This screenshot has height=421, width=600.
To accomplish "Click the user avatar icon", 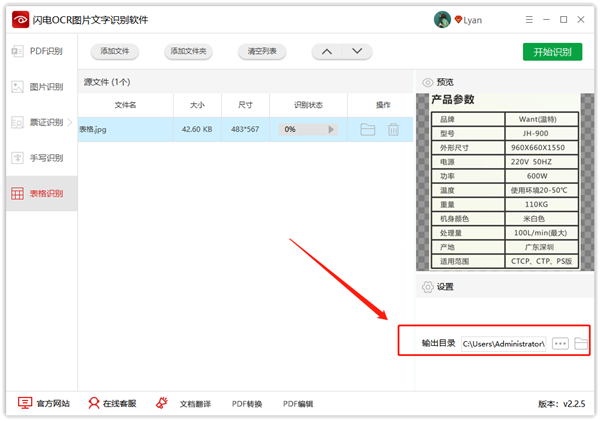I will pos(442,19).
